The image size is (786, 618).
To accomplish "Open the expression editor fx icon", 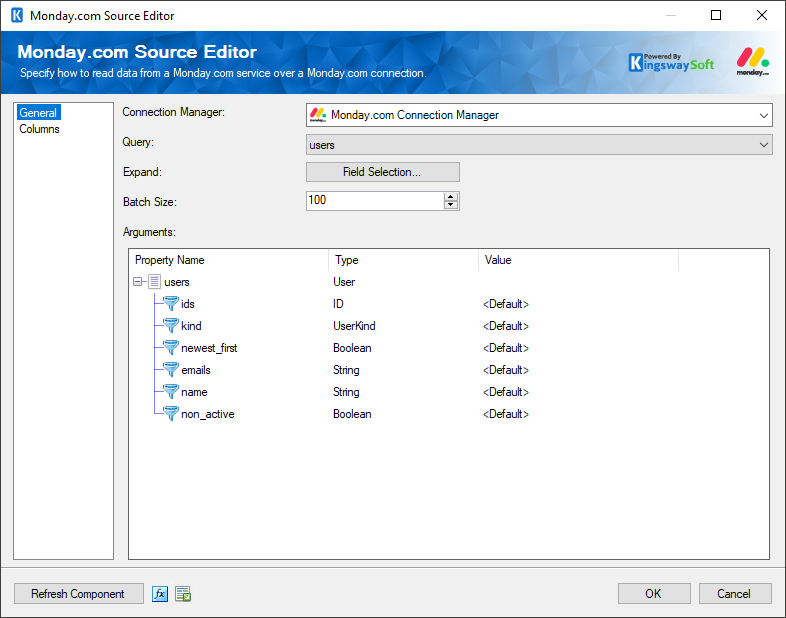I will 160,594.
